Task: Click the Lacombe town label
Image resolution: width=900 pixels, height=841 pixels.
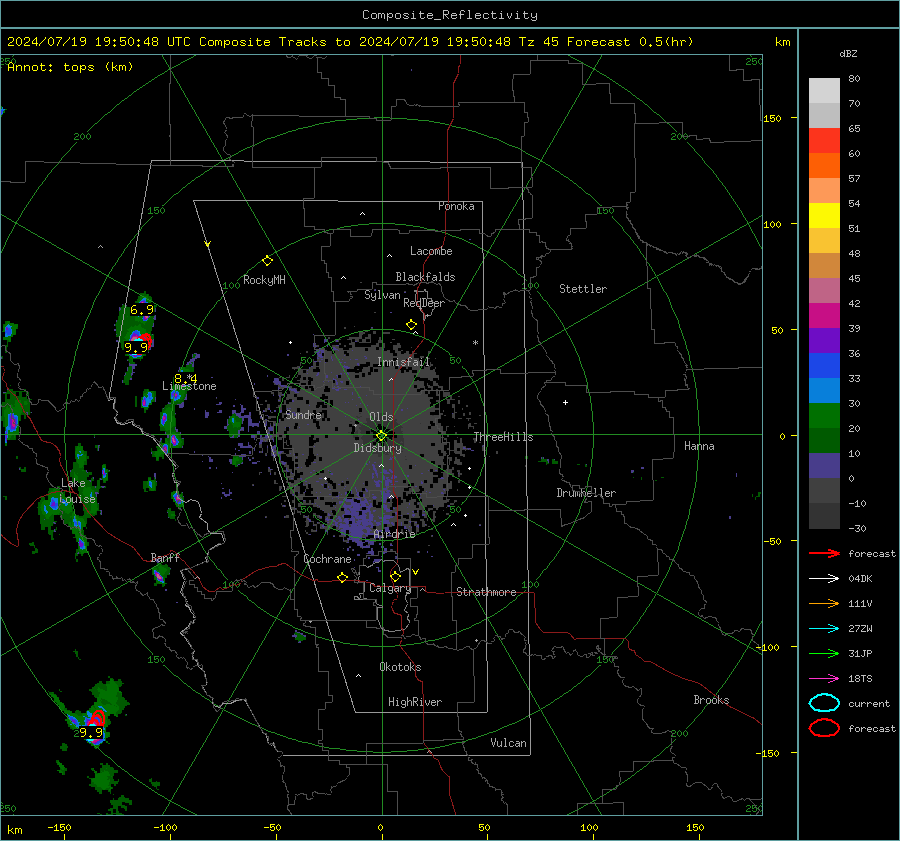Action: point(431,251)
